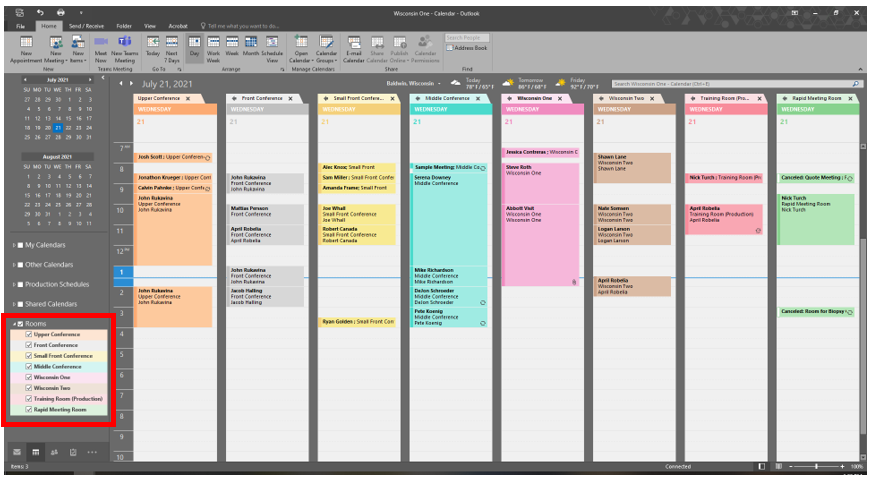The width and height of the screenshot is (876, 479).
Task: Expand the Other Calendars group
Action: pos(14,264)
